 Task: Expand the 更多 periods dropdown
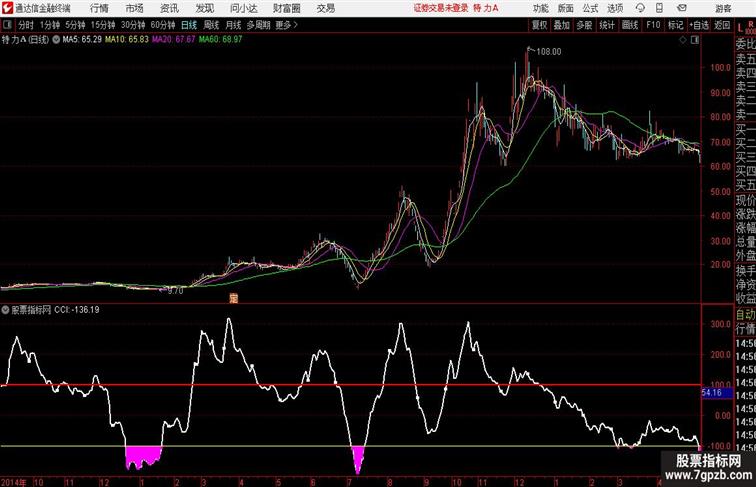coord(286,25)
